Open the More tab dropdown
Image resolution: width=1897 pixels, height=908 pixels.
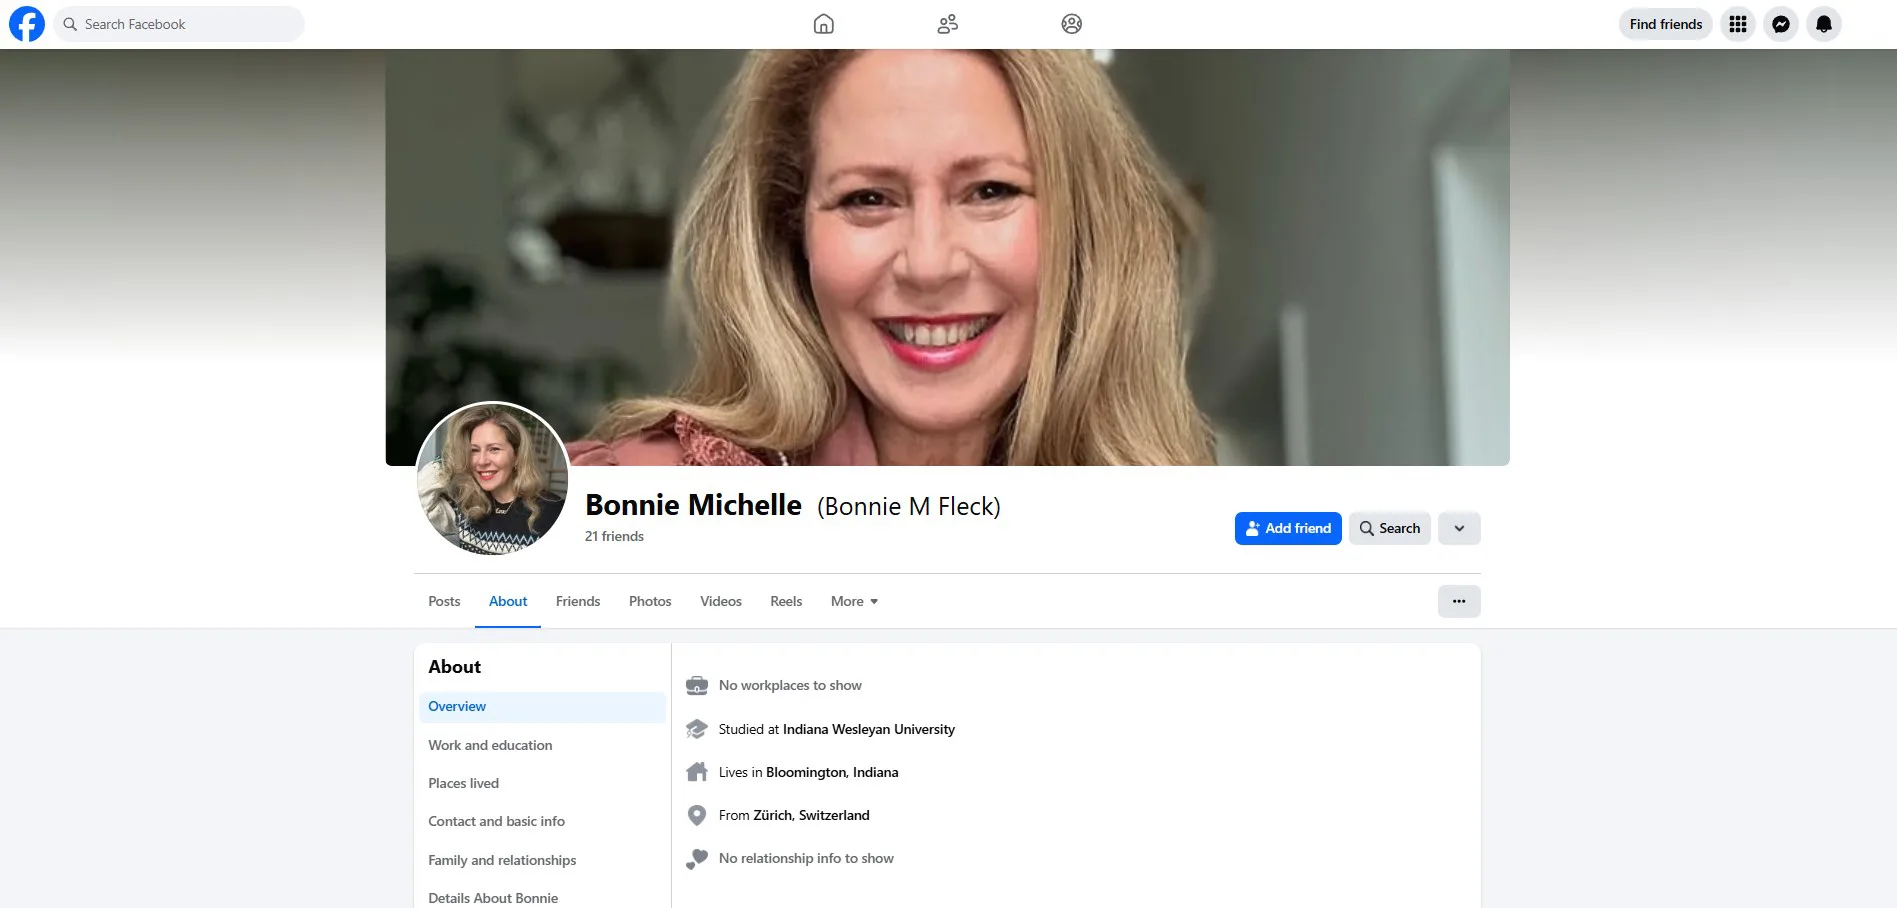[854, 601]
